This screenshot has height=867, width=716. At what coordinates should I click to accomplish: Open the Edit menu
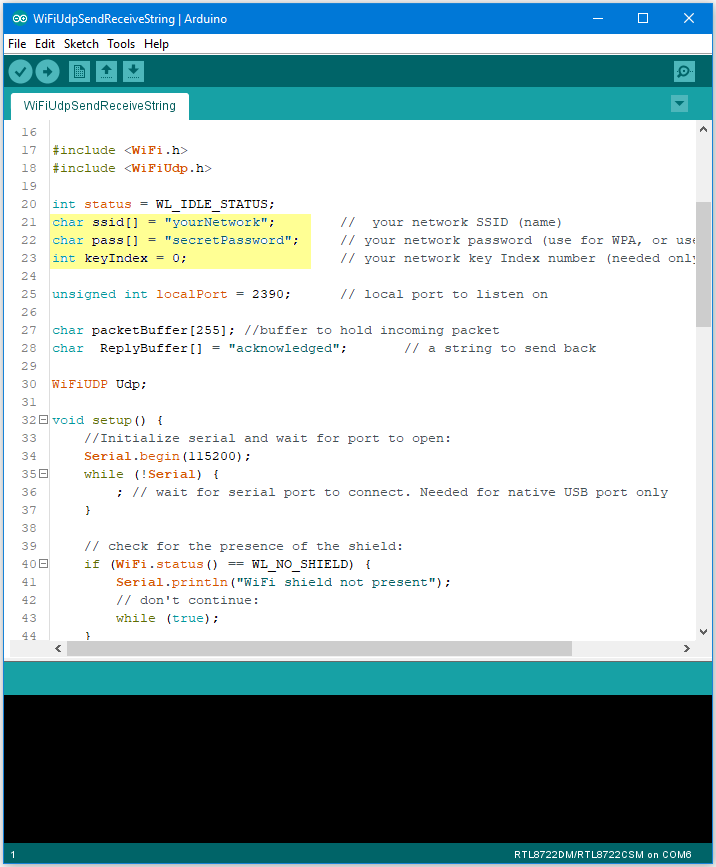click(45, 44)
